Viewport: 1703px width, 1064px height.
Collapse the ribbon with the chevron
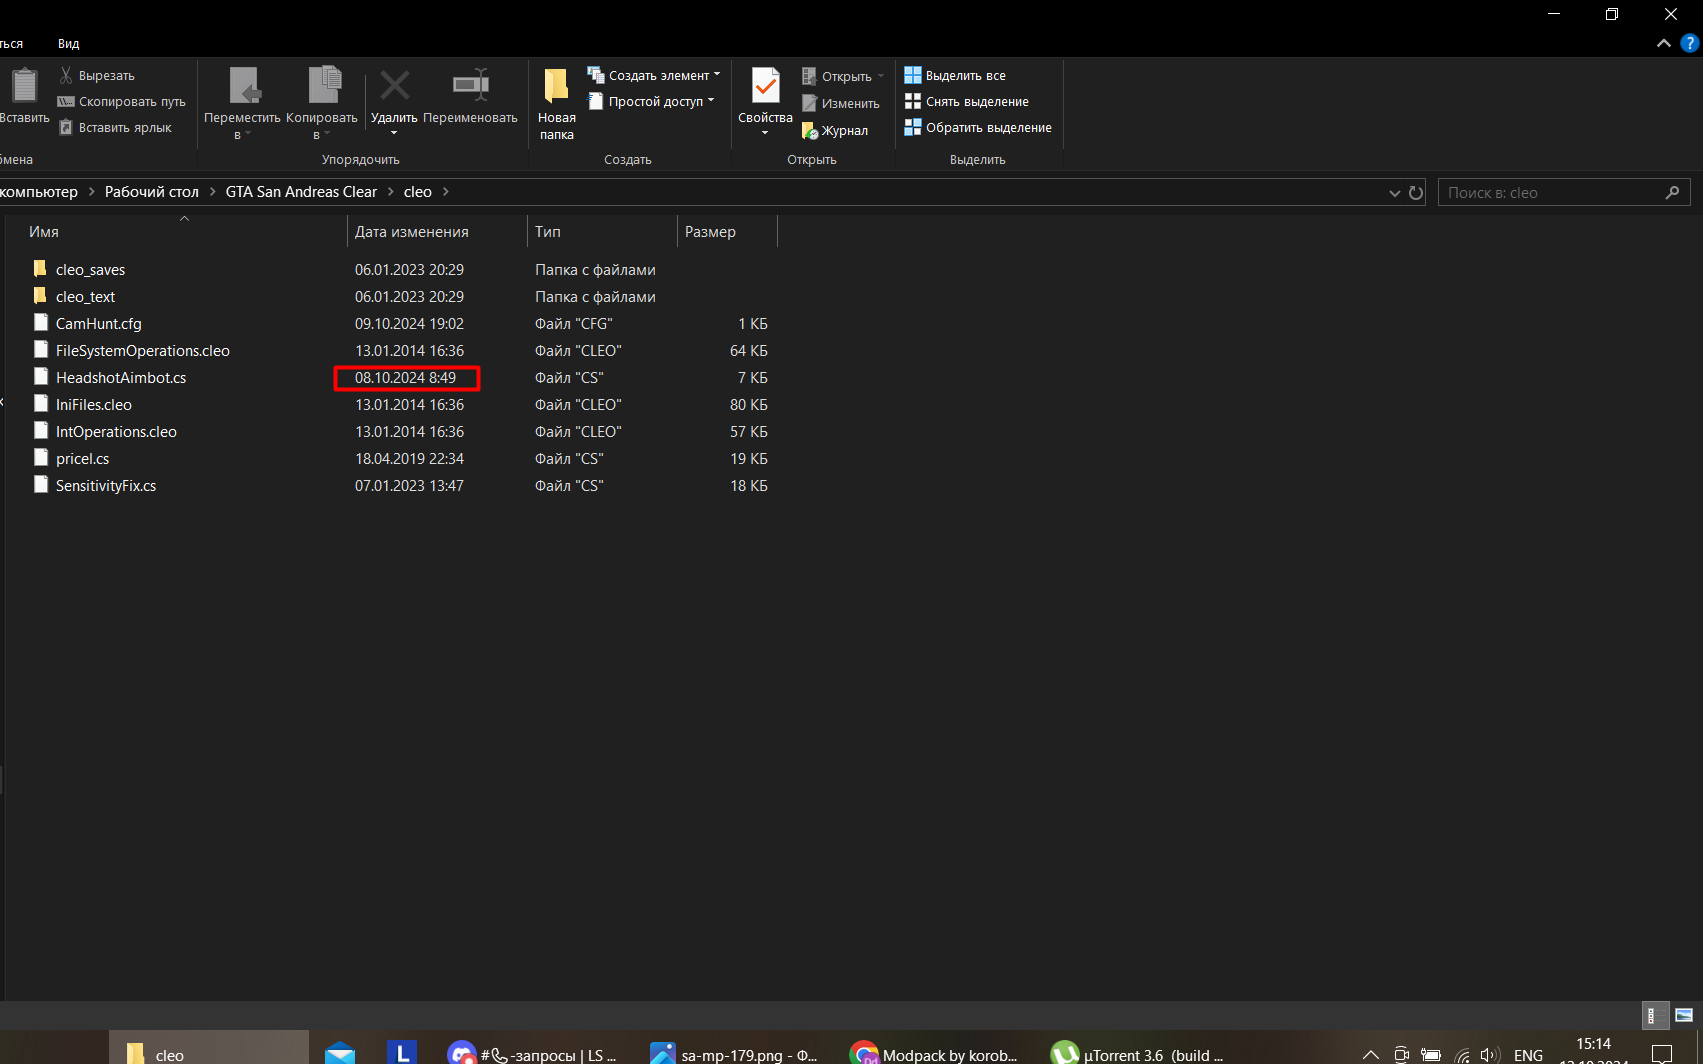(1663, 43)
